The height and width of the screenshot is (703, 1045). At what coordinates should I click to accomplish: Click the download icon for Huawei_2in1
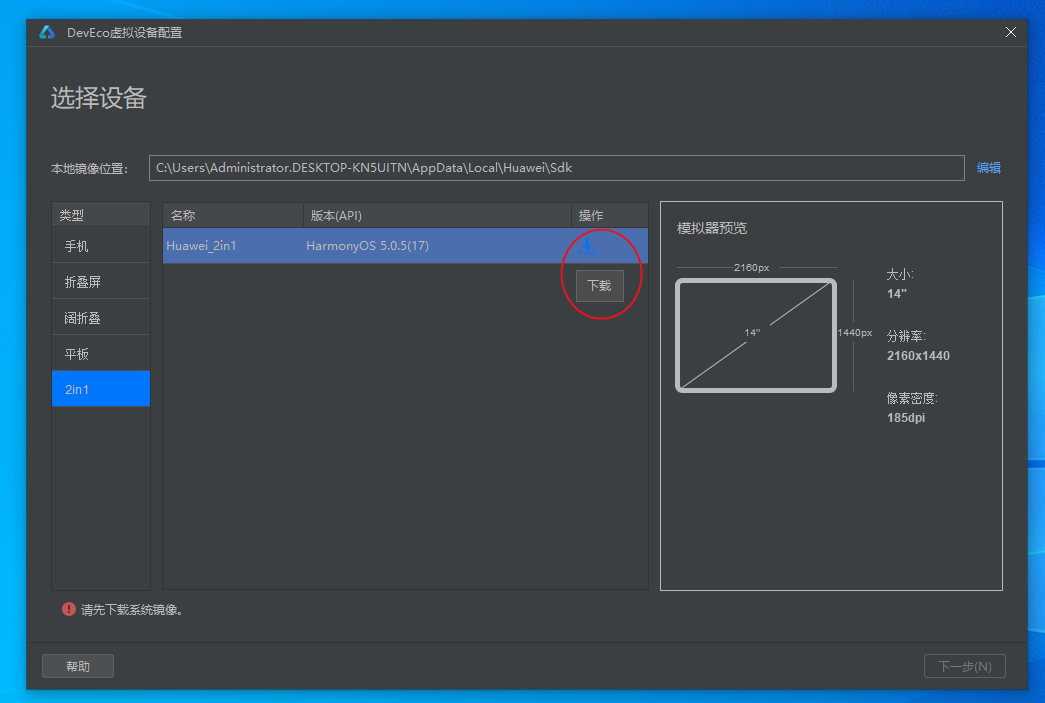pos(588,245)
